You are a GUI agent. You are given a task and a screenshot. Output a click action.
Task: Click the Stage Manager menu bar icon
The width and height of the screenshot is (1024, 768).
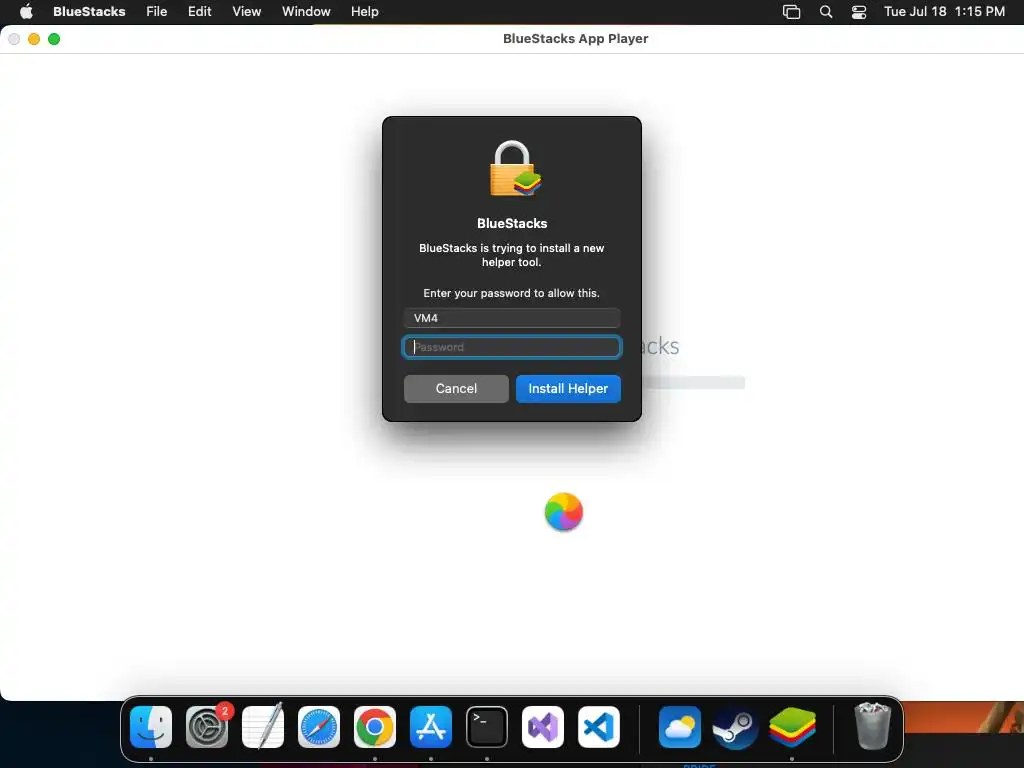click(791, 12)
